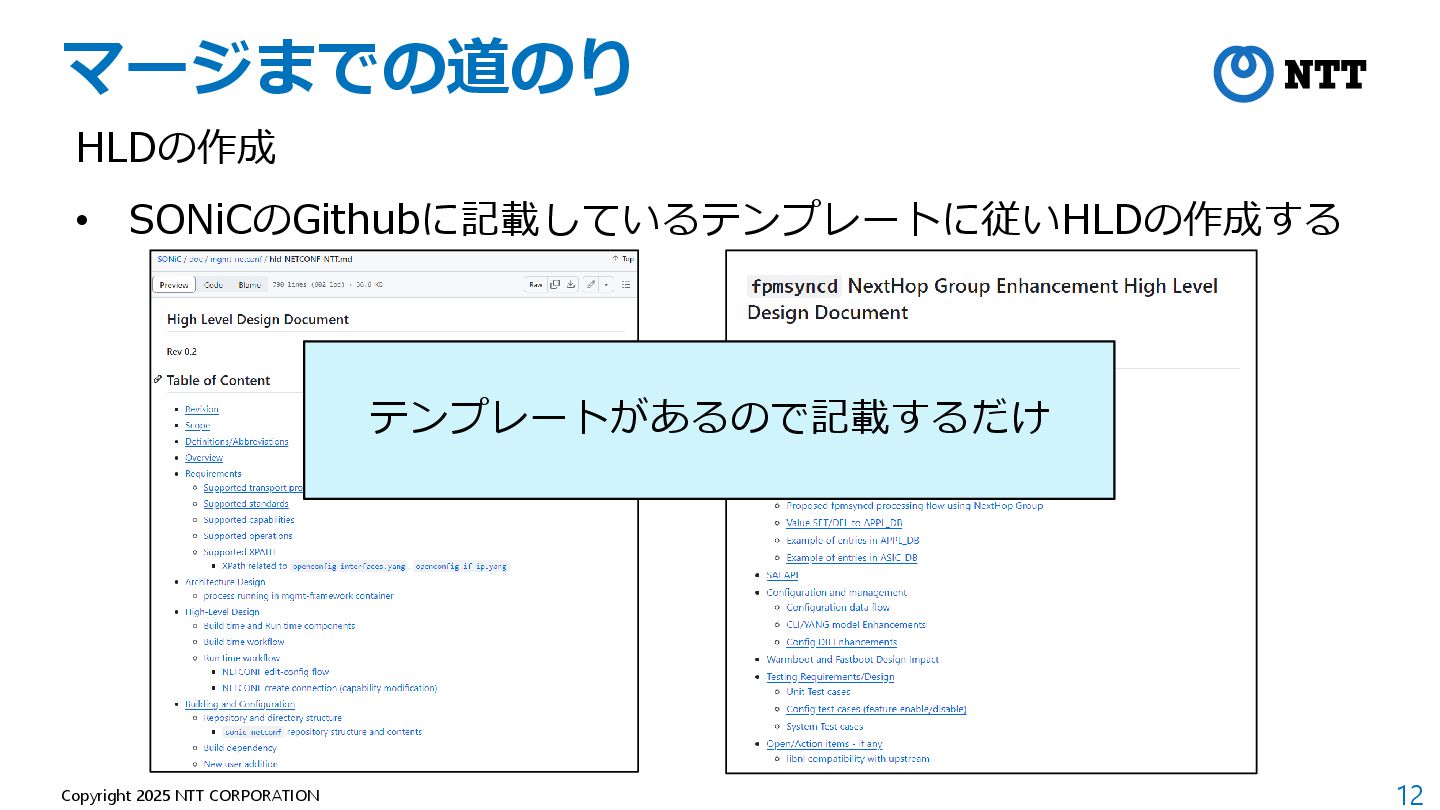Open Config DB Enhancements link
Image resolution: width=1440 pixels, height=810 pixels.
click(841, 642)
